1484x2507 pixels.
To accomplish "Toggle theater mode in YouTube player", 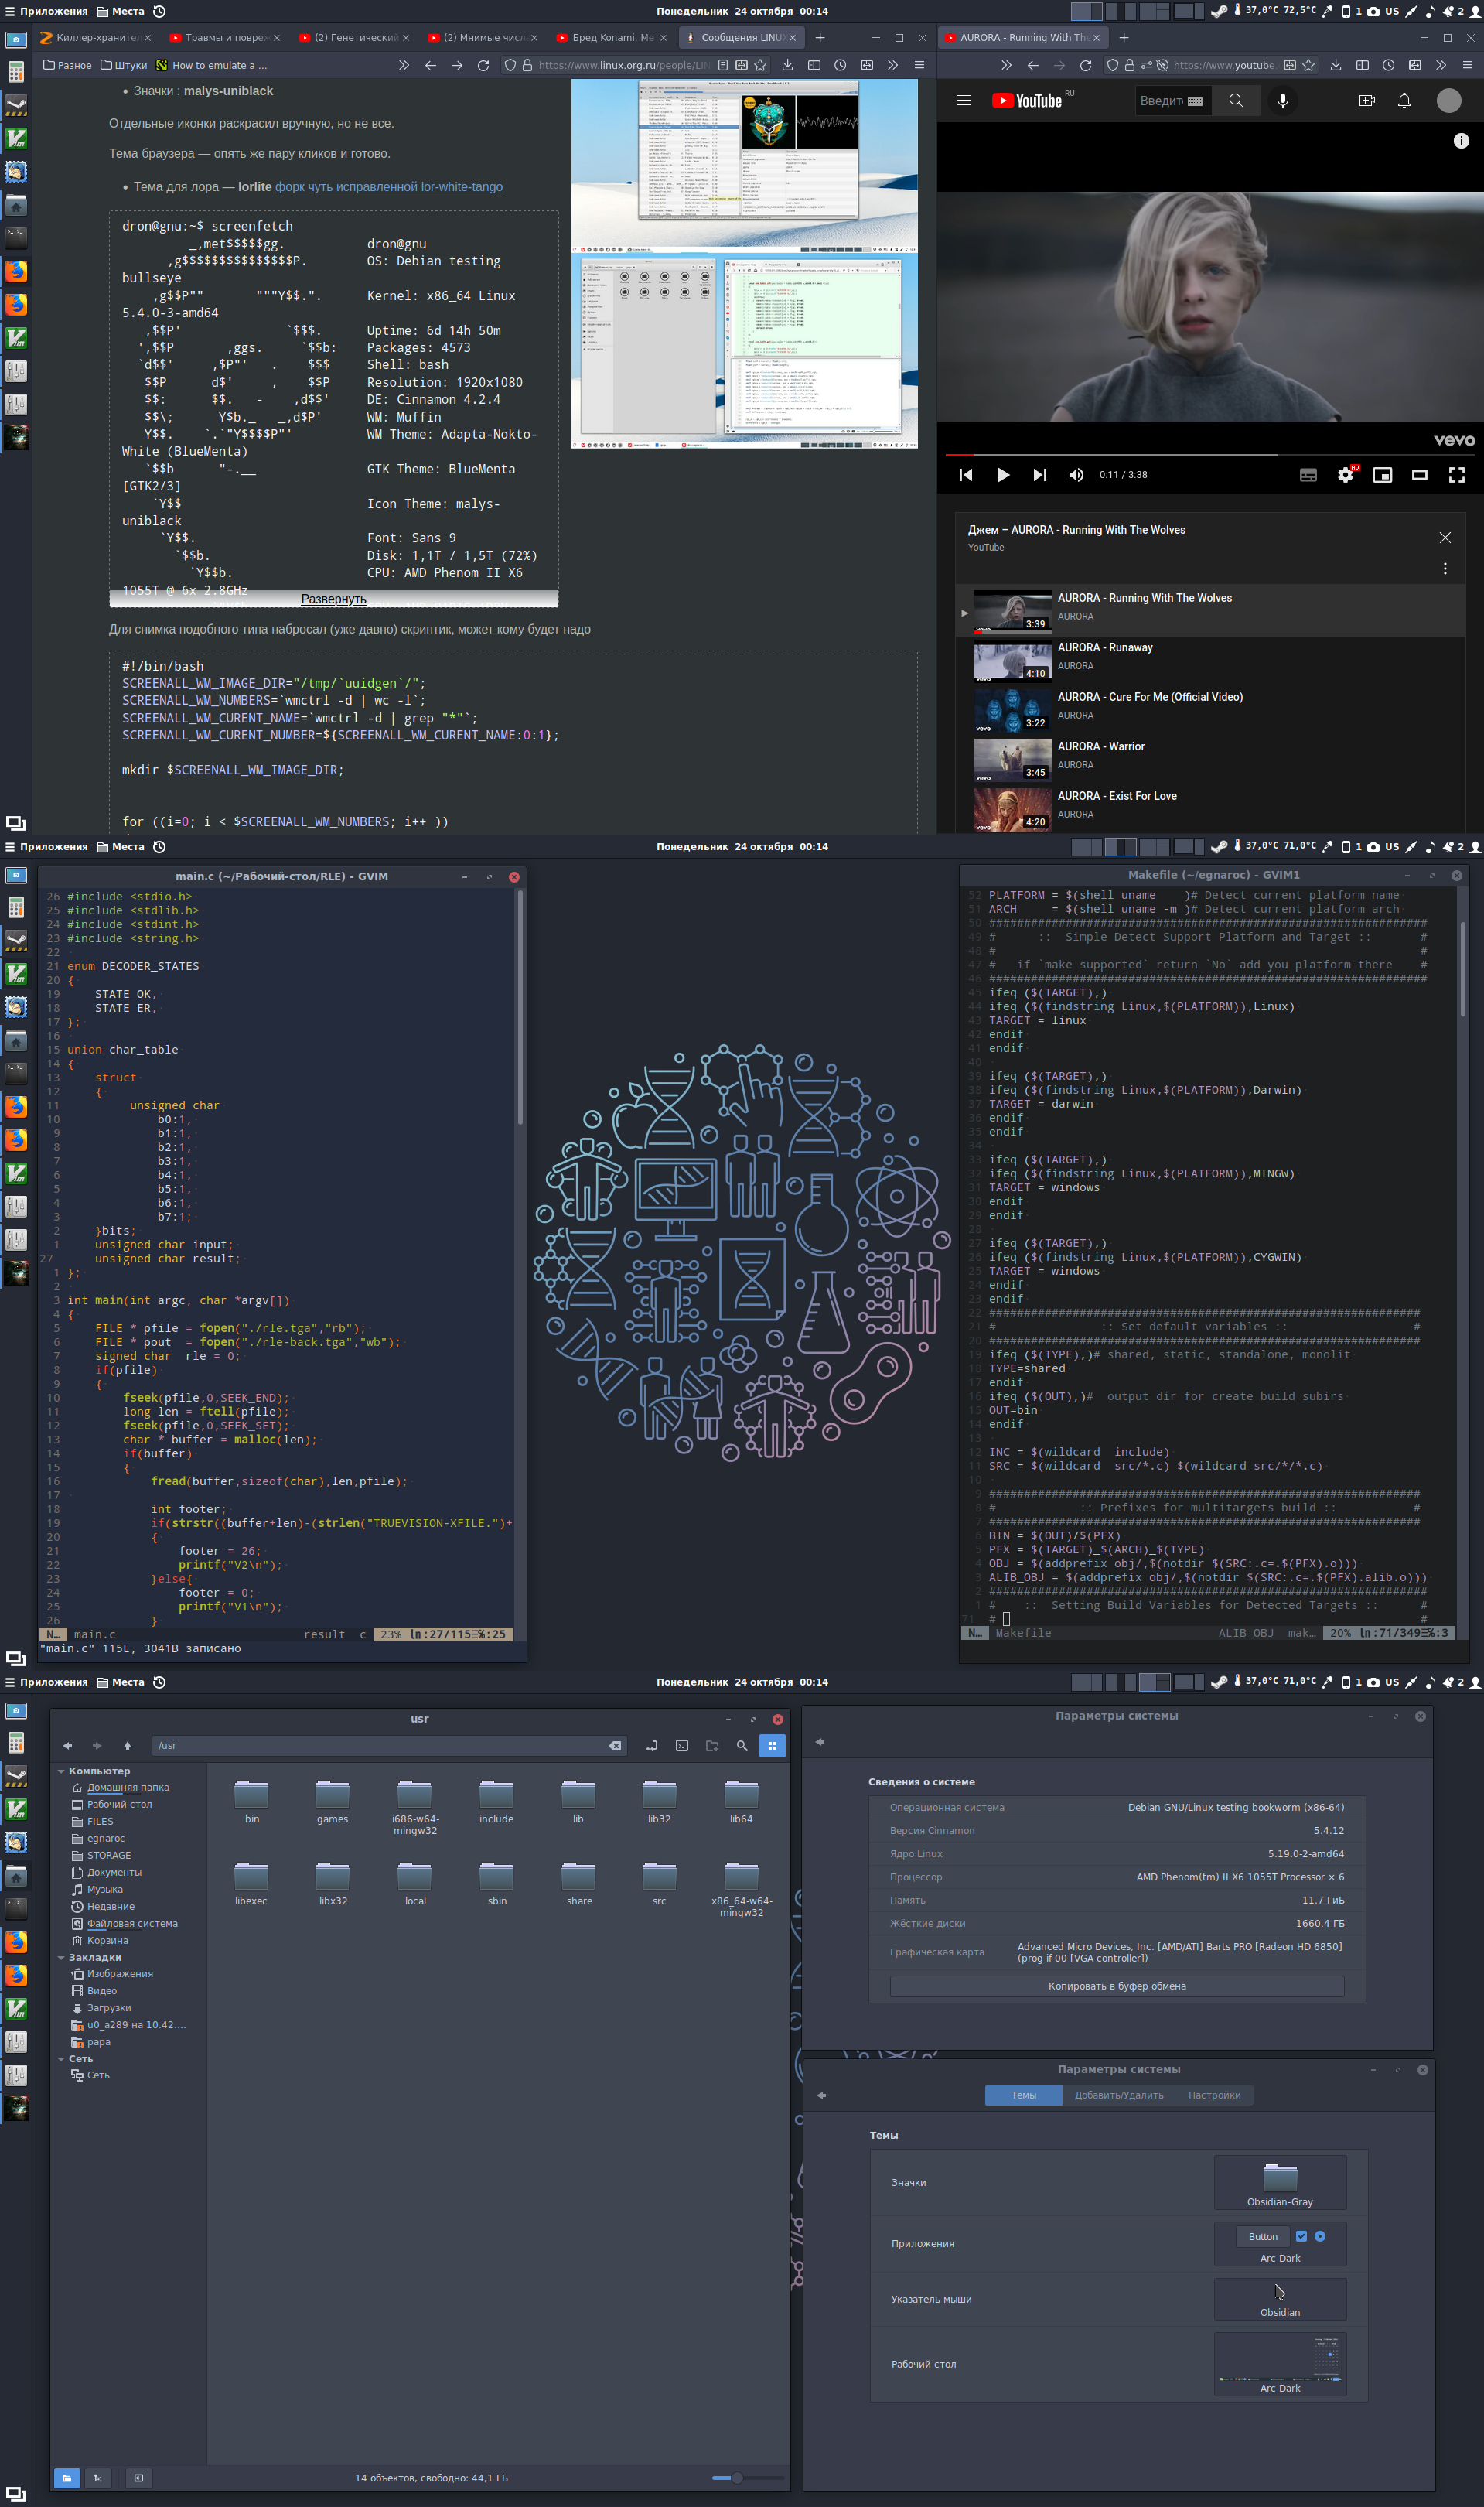I will 1419,475.
